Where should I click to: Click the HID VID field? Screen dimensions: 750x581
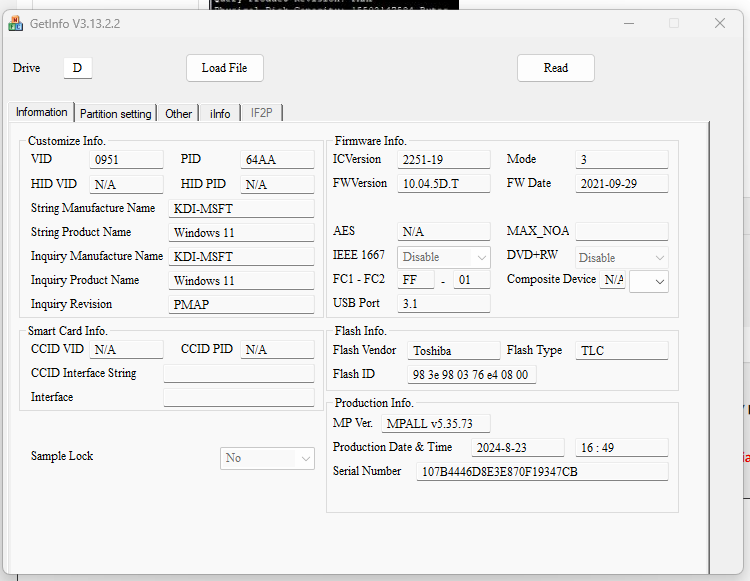point(126,184)
